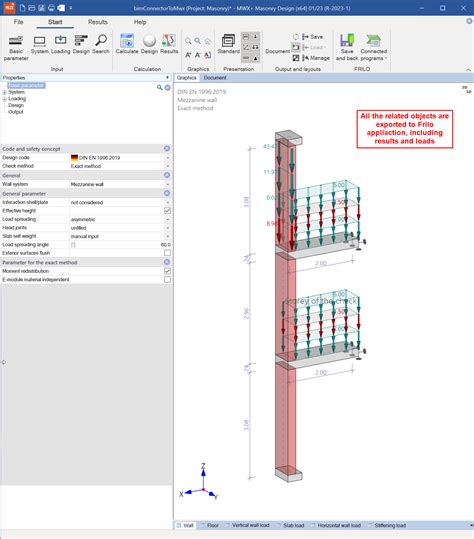
Task: Open quick access toolbar dropdown arrow
Action: click(x=70, y=8)
